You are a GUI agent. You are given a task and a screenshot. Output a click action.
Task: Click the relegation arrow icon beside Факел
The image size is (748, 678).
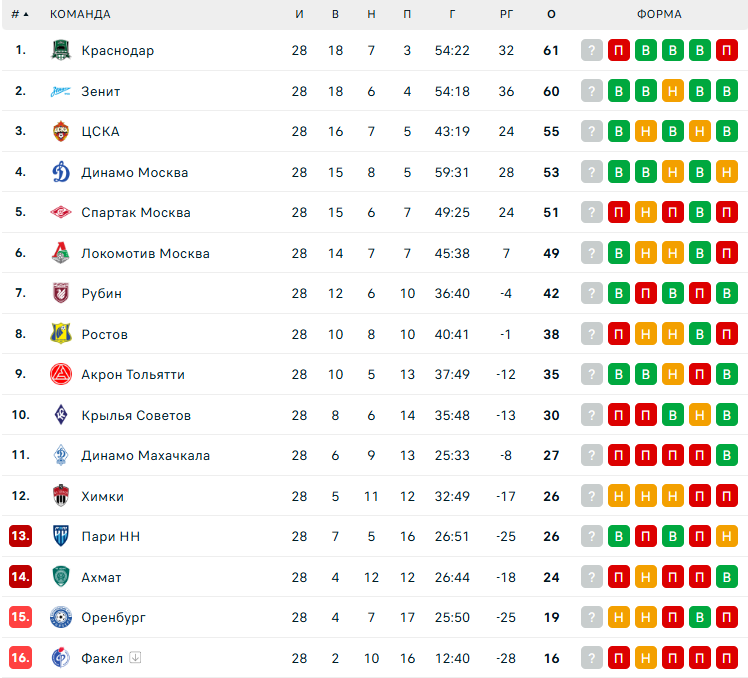[136, 658]
